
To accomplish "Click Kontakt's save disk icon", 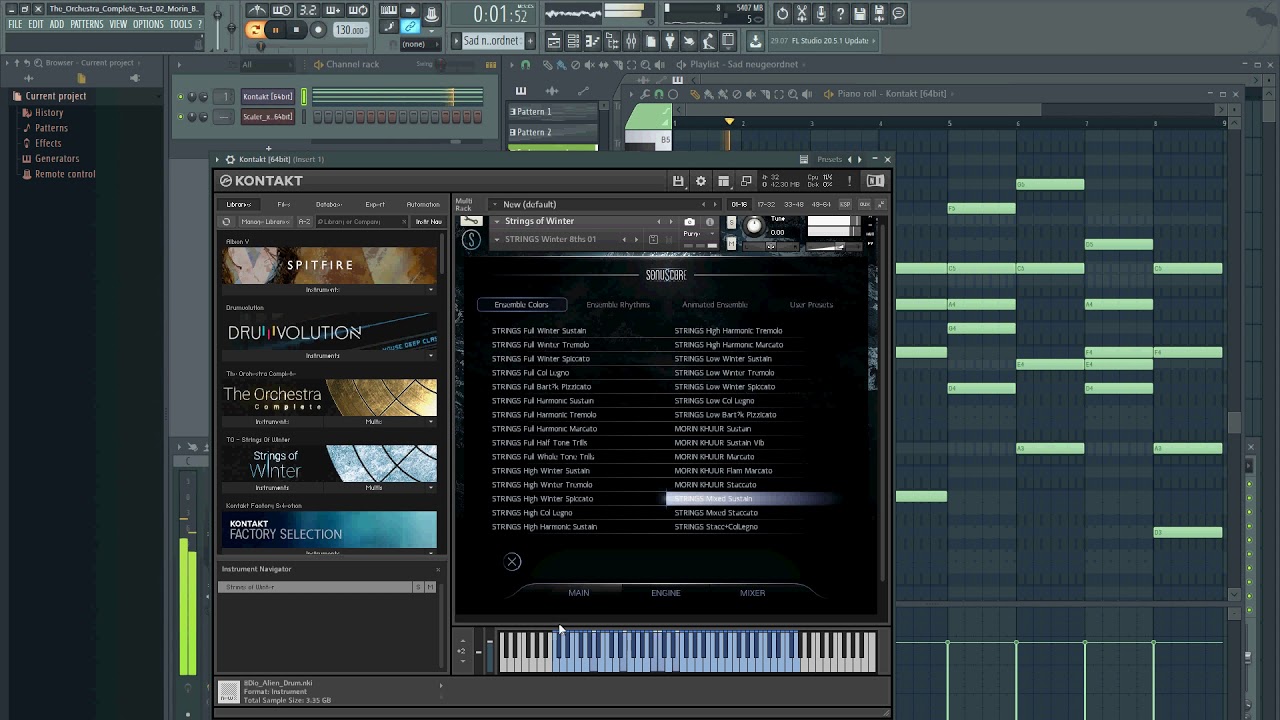I will (678, 181).
